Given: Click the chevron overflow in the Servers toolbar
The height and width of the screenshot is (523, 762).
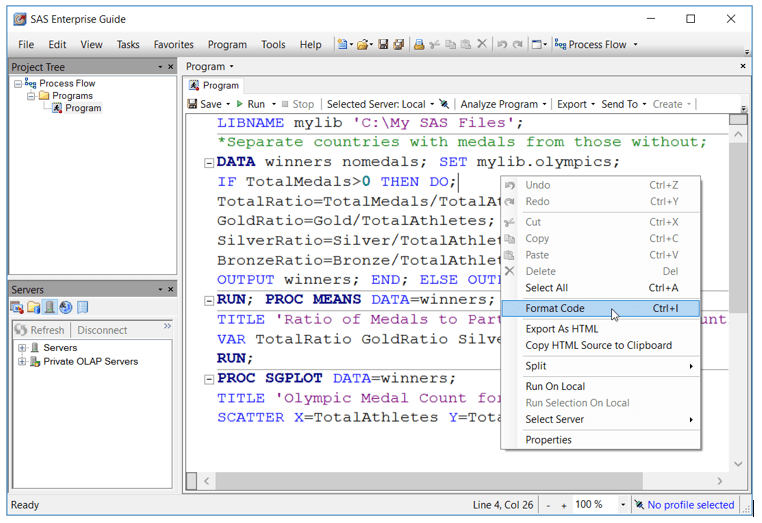Looking at the screenshot, I should [x=167, y=326].
